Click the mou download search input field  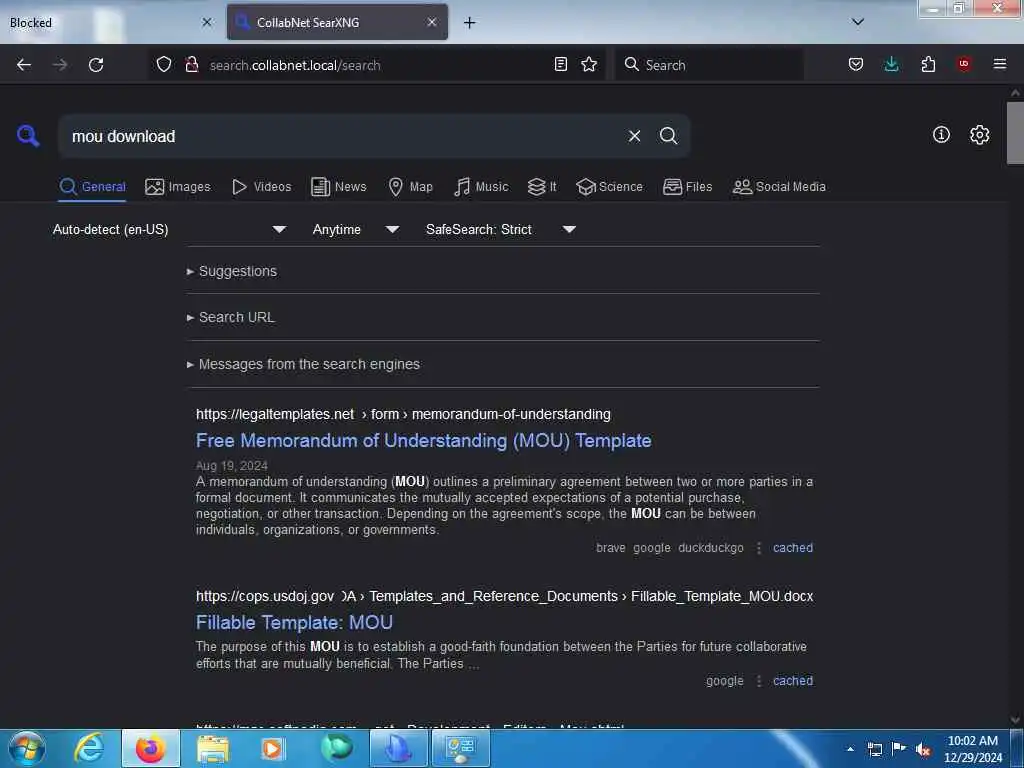click(x=343, y=136)
